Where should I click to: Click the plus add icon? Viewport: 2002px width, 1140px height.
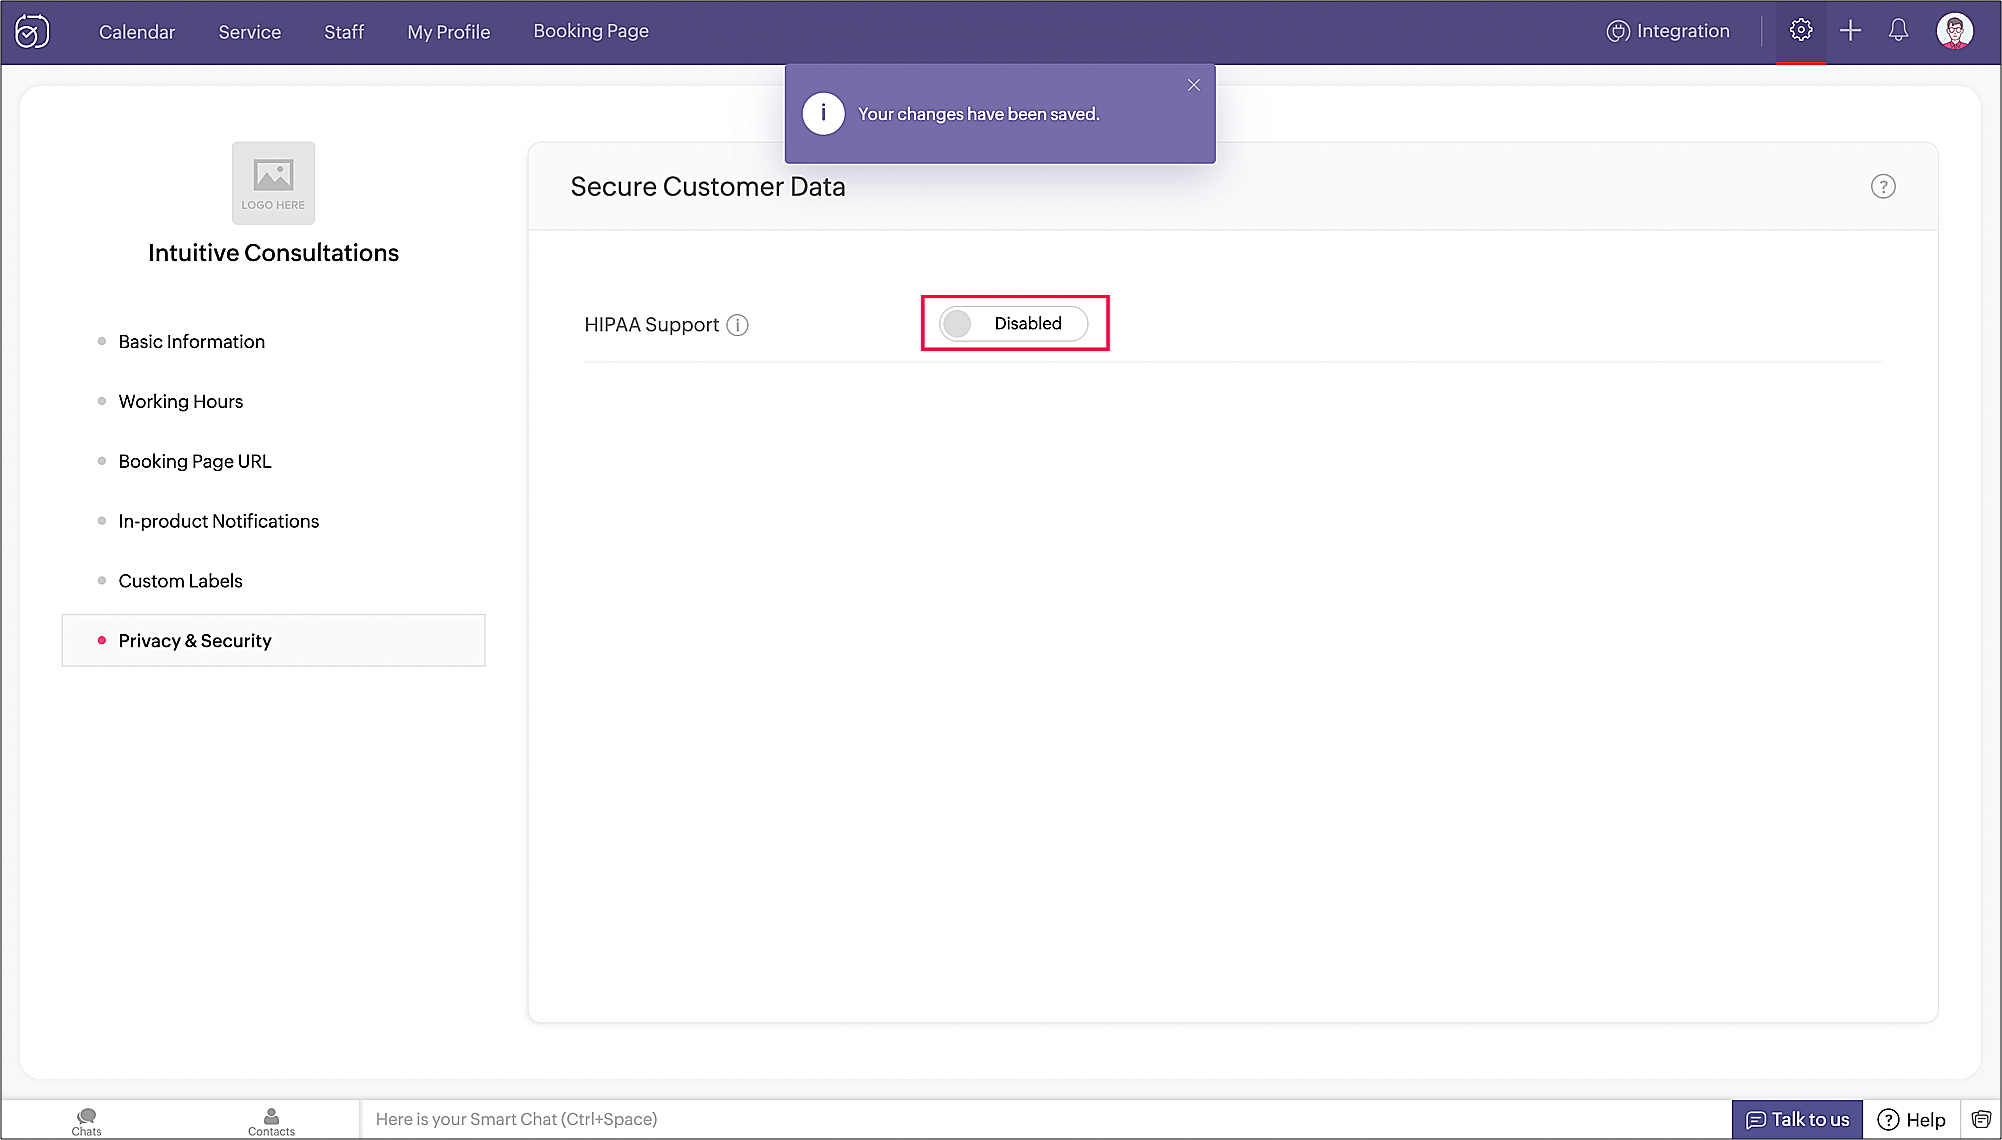coord(1850,31)
